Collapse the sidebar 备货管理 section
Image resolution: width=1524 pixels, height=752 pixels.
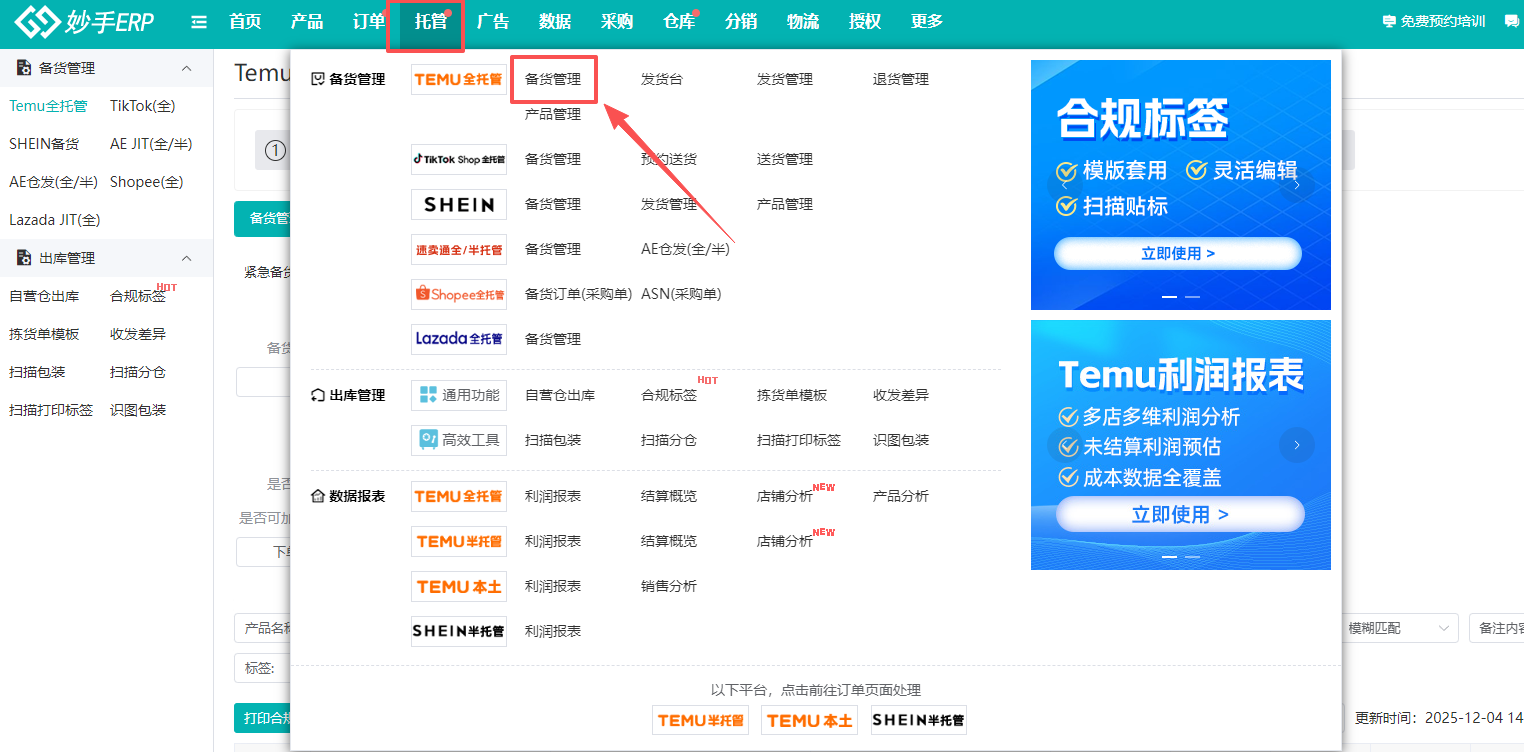coord(186,68)
